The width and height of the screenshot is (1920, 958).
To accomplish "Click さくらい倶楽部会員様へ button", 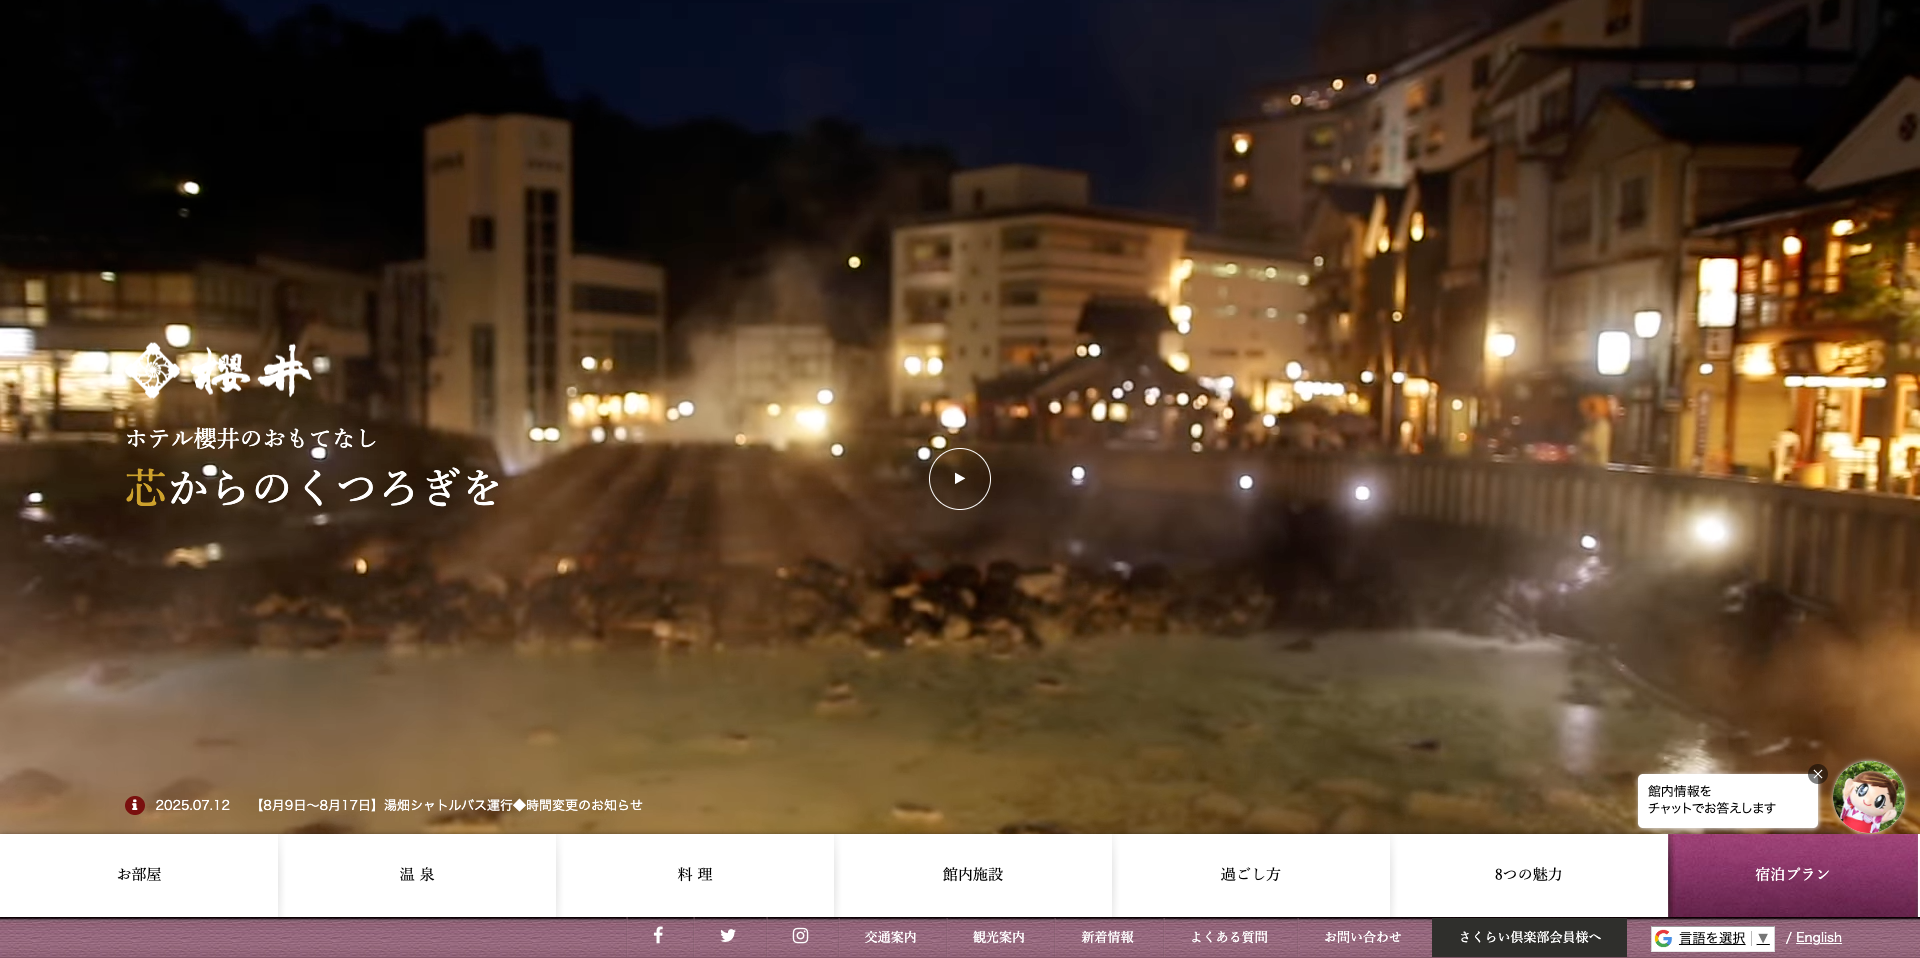I will (x=1530, y=937).
